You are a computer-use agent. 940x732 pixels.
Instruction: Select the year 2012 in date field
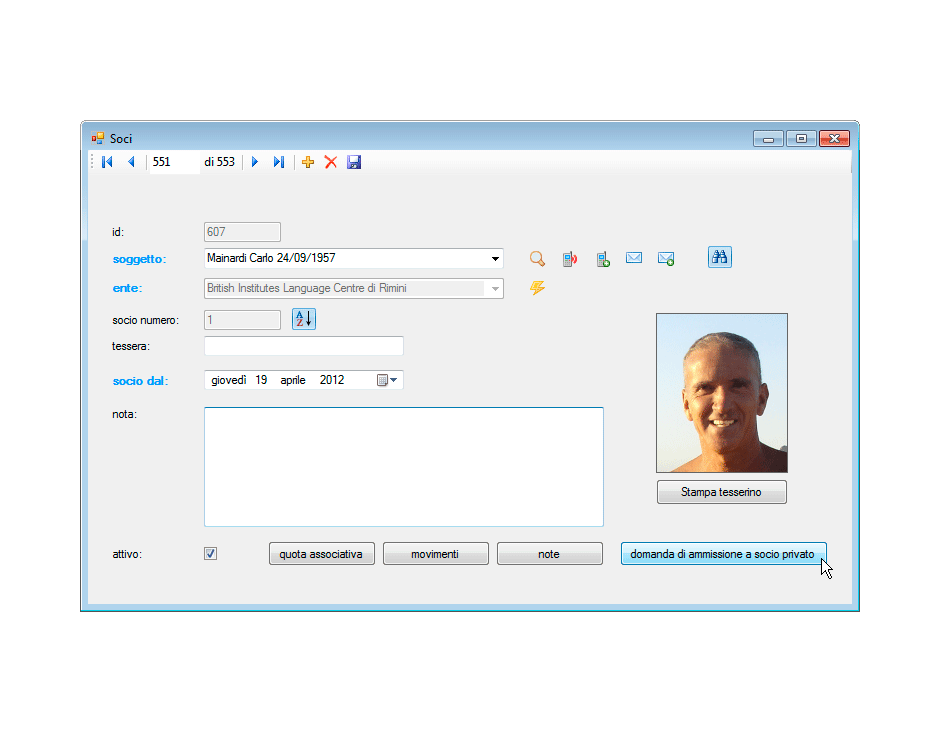tap(332, 380)
